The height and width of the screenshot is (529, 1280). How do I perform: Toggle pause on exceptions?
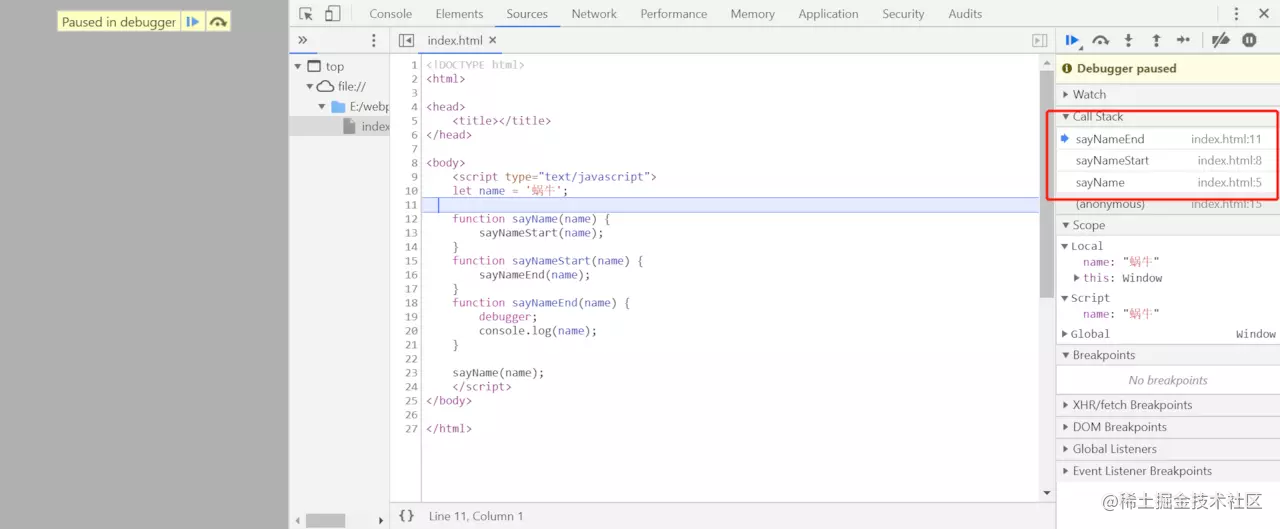(x=1249, y=40)
